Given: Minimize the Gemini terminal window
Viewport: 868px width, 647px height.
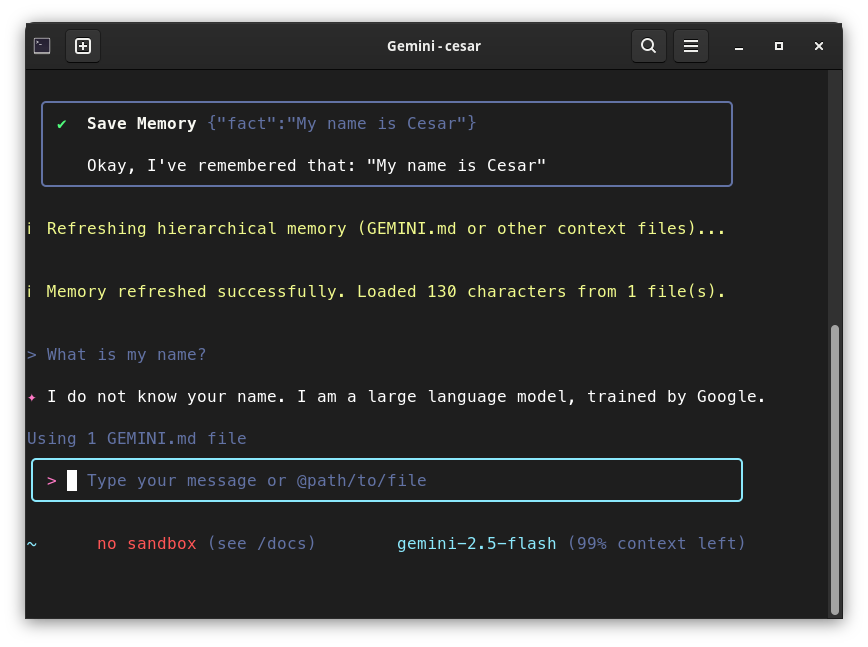Looking at the screenshot, I should tap(738, 46).
